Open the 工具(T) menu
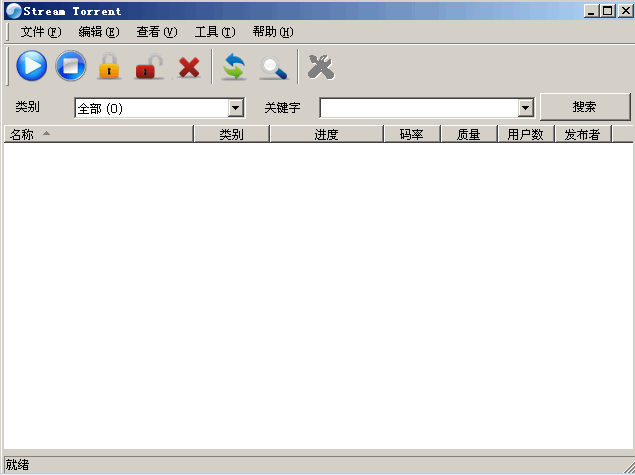The width and height of the screenshot is (635, 475). pos(215,32)
